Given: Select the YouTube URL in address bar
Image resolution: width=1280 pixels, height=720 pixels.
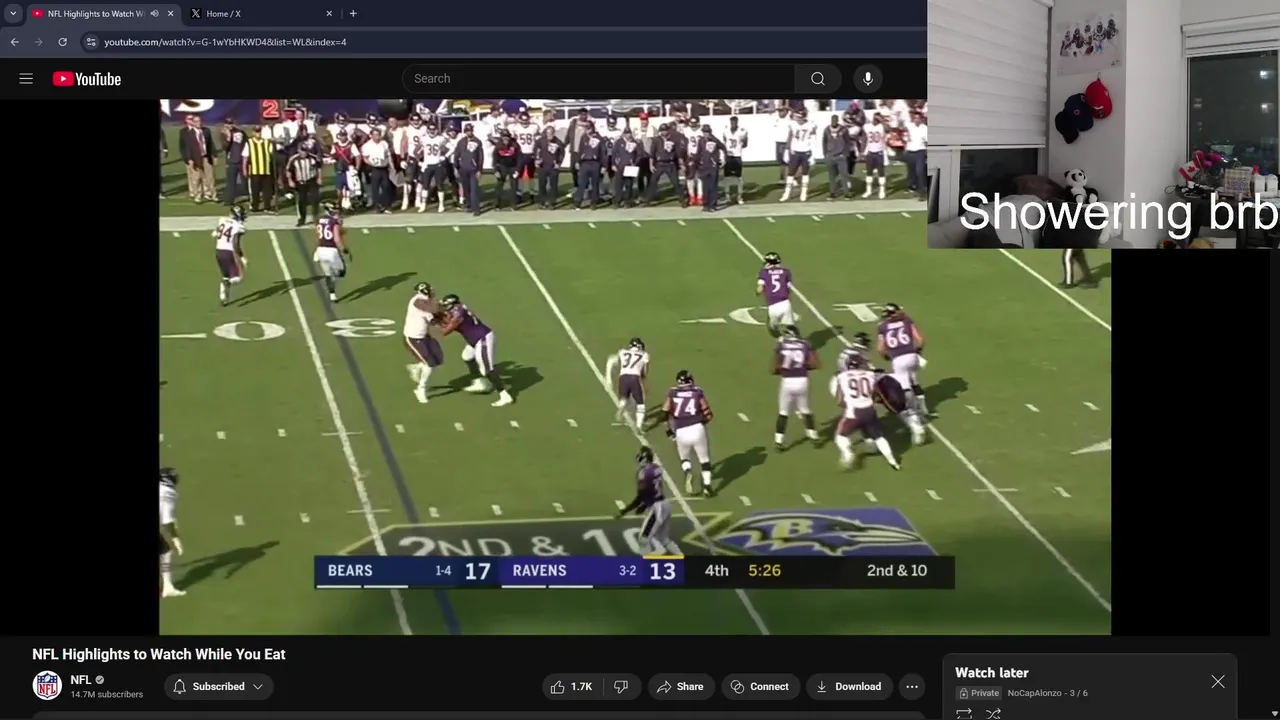Looking at the screenshot, I should (x=225, y=42).
